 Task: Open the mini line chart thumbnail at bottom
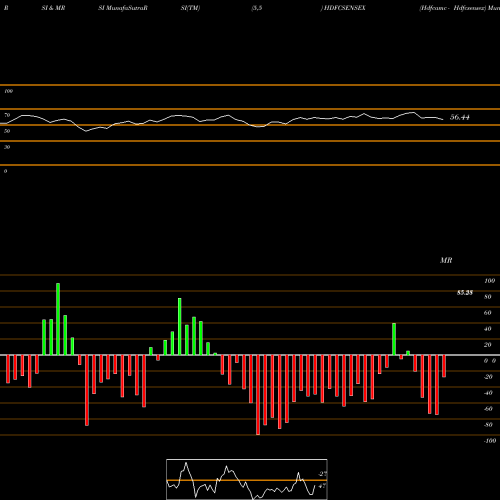point(247,479)
